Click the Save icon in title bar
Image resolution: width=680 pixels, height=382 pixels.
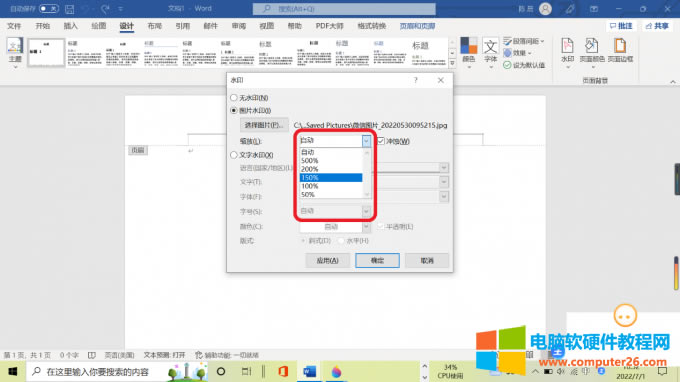point(69,9)
